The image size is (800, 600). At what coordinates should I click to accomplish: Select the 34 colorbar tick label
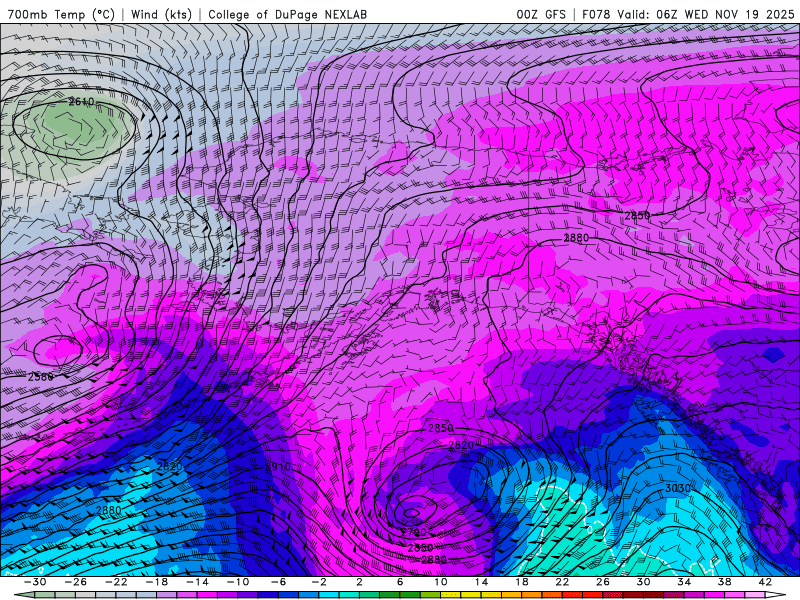[x=684, y=582]
